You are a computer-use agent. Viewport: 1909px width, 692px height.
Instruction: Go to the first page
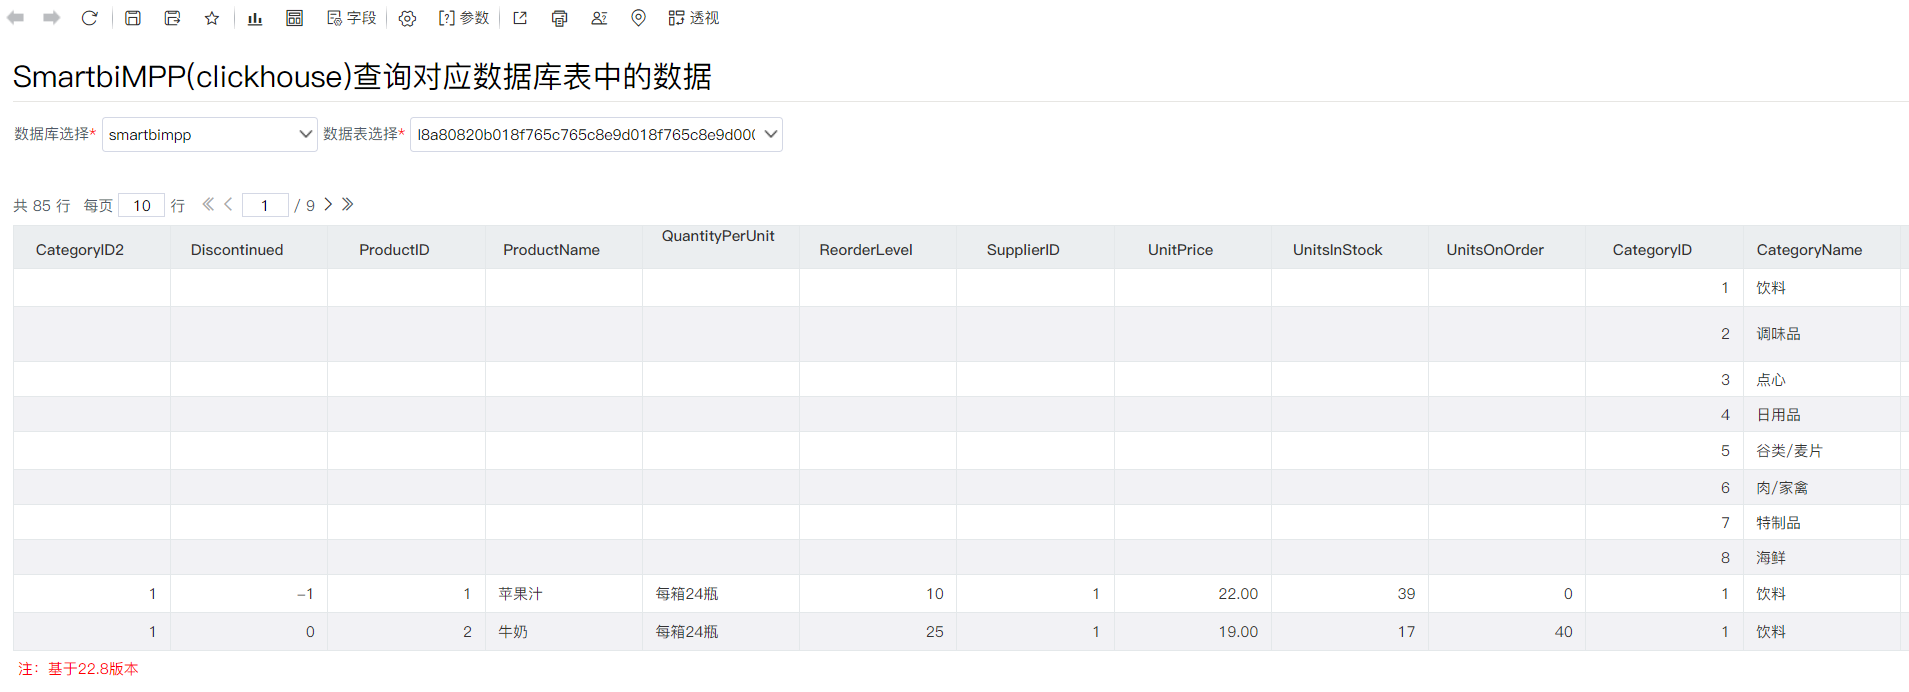point(208,204)
